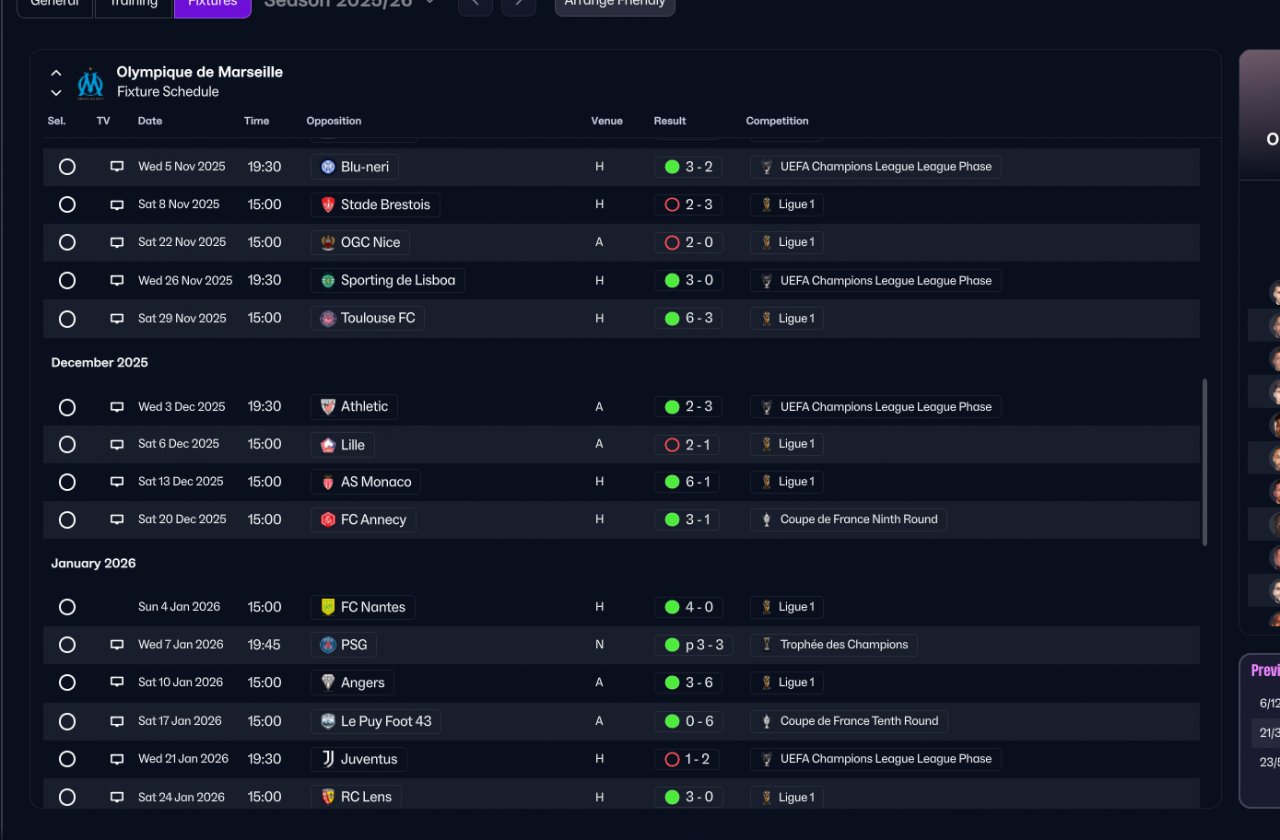Screen dimensions: 1280x840
Task: Click the TV icon for the Blu-neri match
Action: tap(117, 167)
